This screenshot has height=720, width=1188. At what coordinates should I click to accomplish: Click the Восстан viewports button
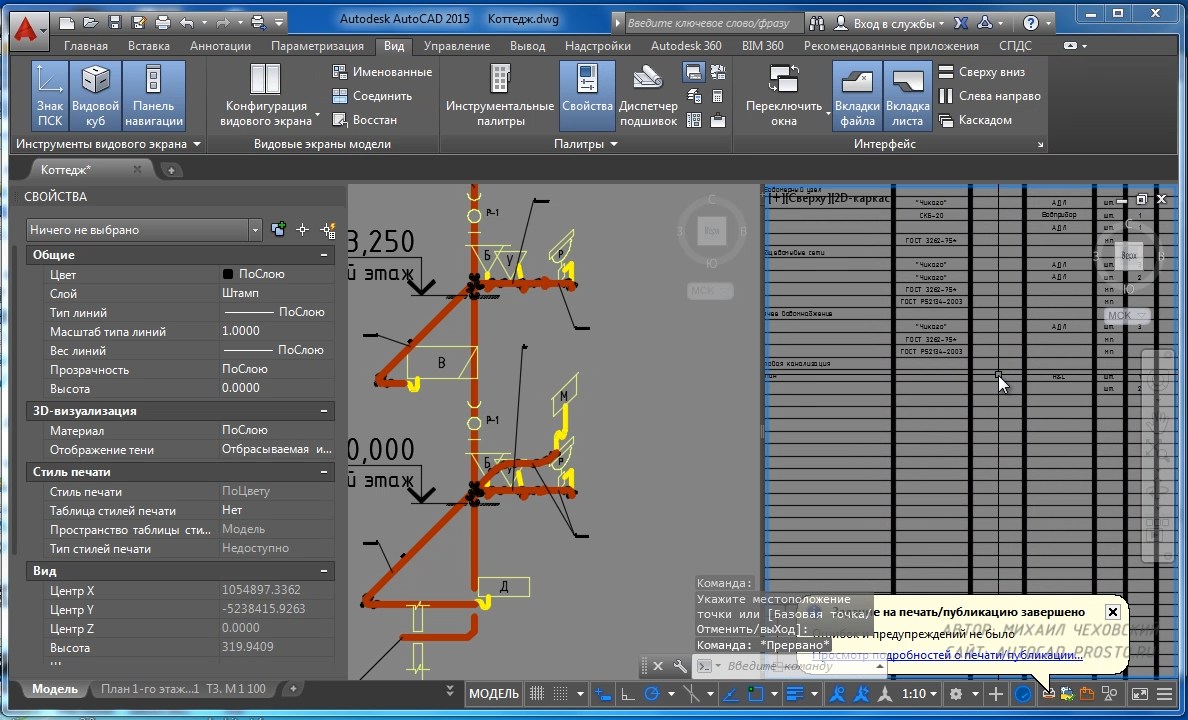[365, 120]
